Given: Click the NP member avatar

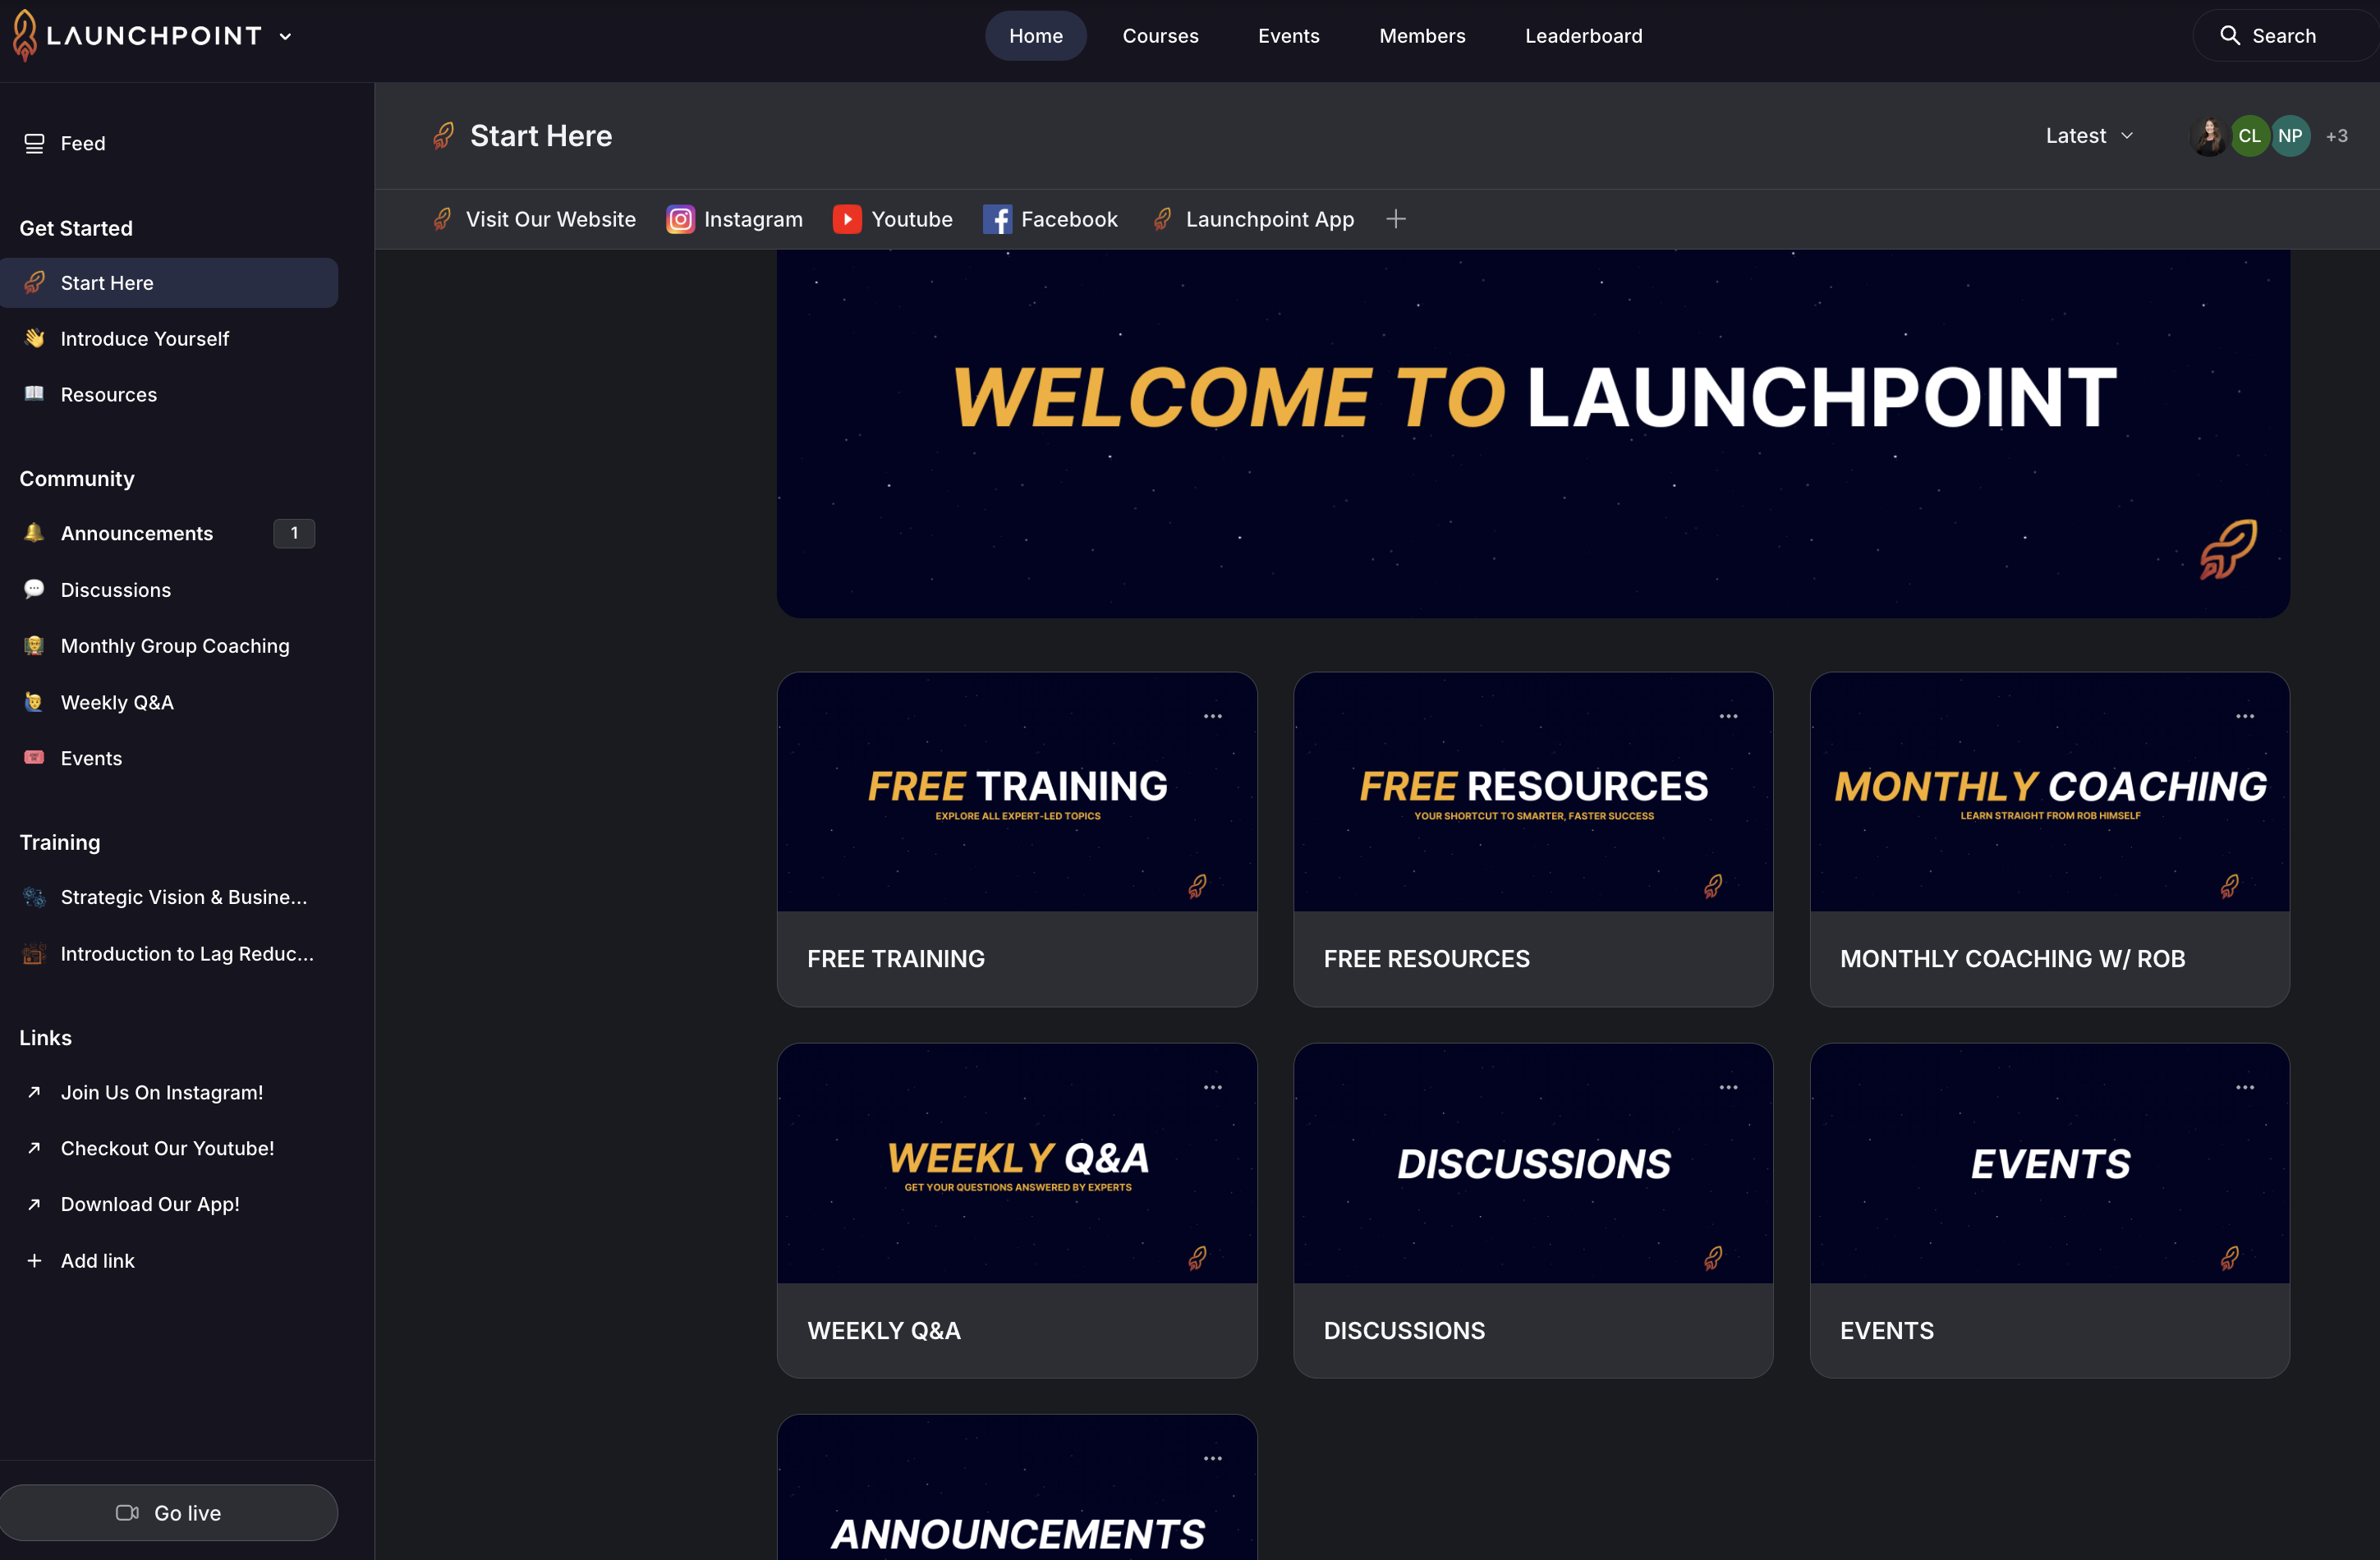Looking at the screenshot, I should coord(2290,136).
